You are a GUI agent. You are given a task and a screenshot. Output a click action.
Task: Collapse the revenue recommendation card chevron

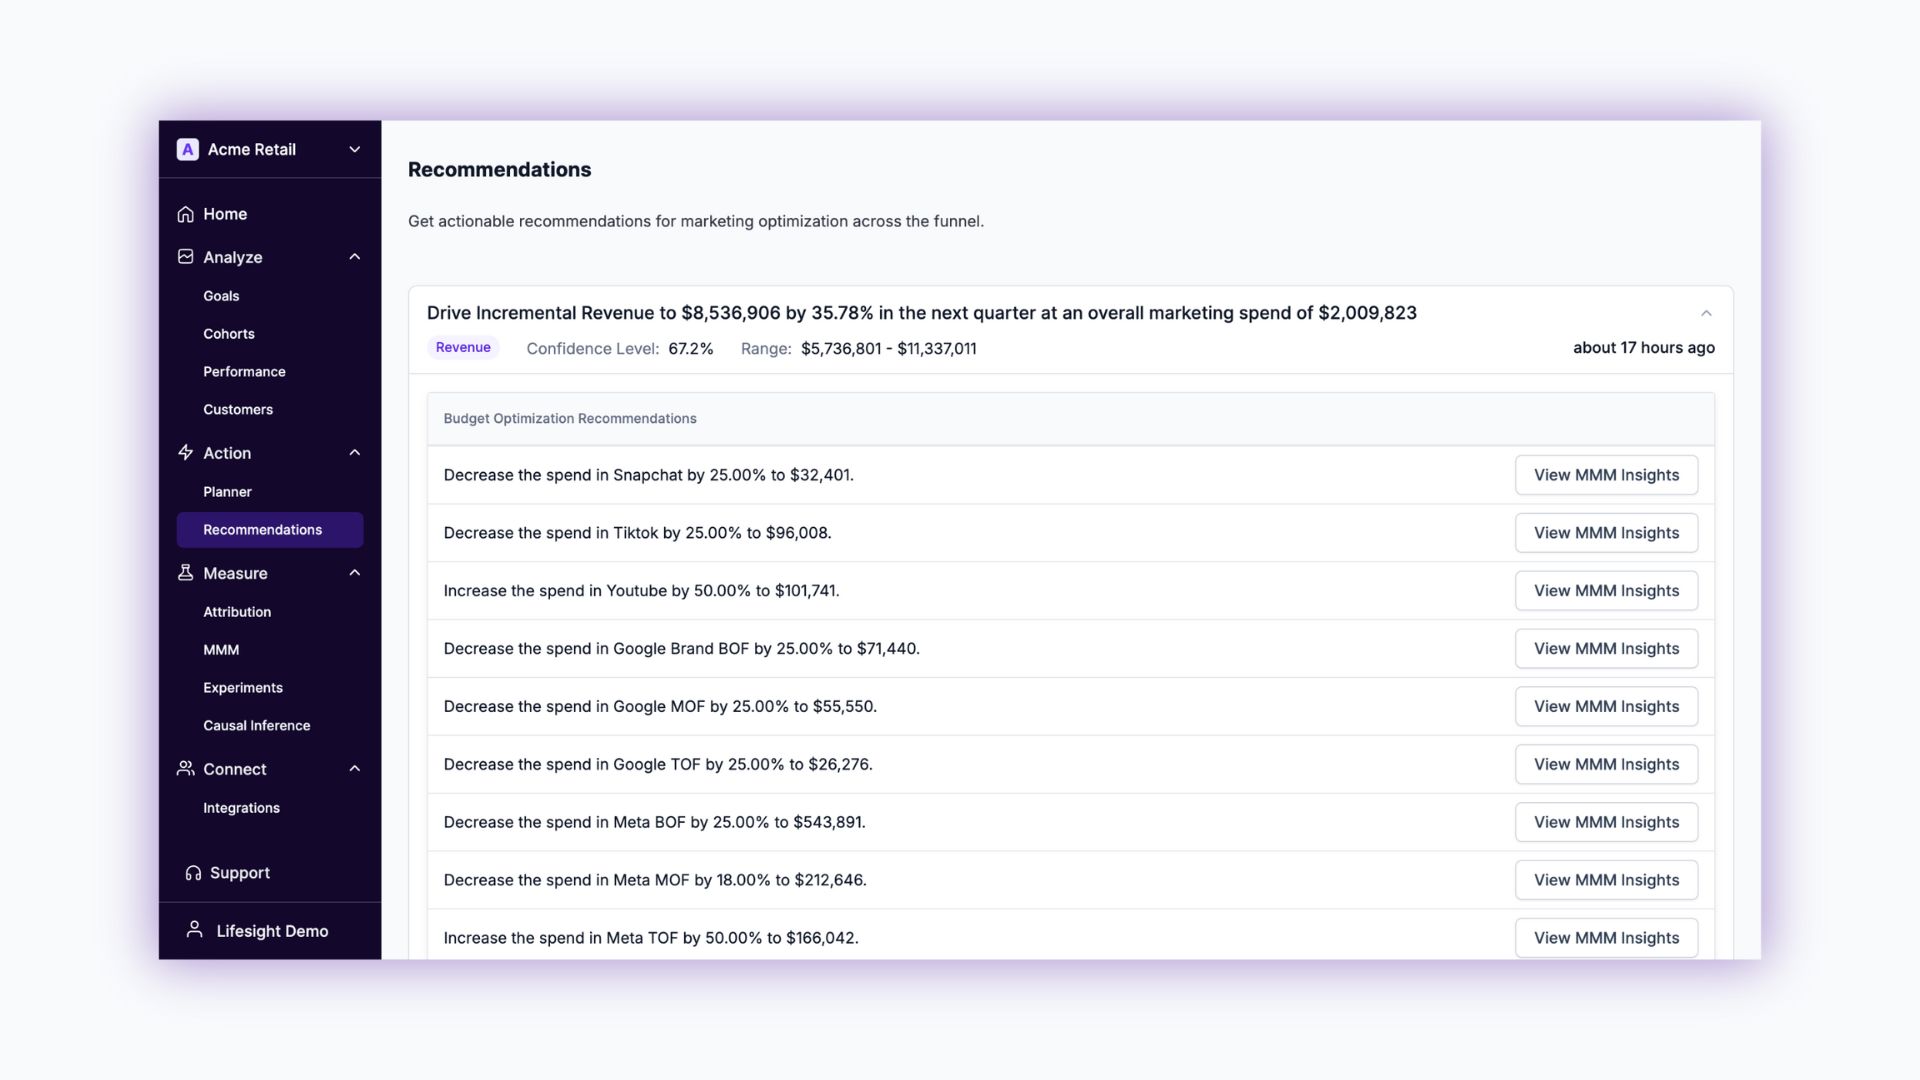[x=1706, y=313]
